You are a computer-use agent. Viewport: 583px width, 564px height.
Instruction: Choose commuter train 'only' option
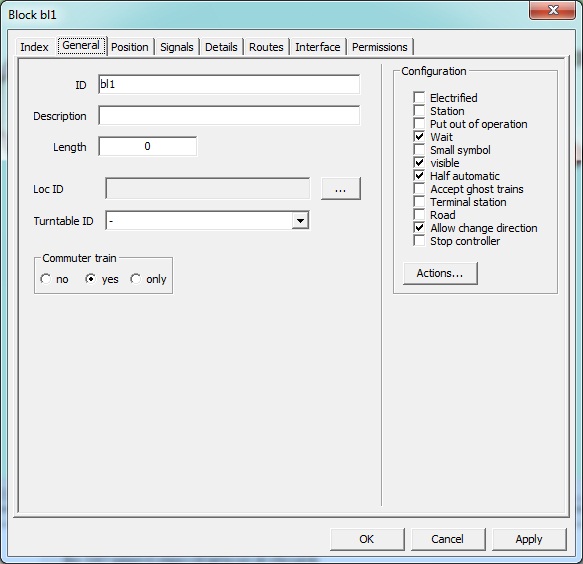point(136,279)
